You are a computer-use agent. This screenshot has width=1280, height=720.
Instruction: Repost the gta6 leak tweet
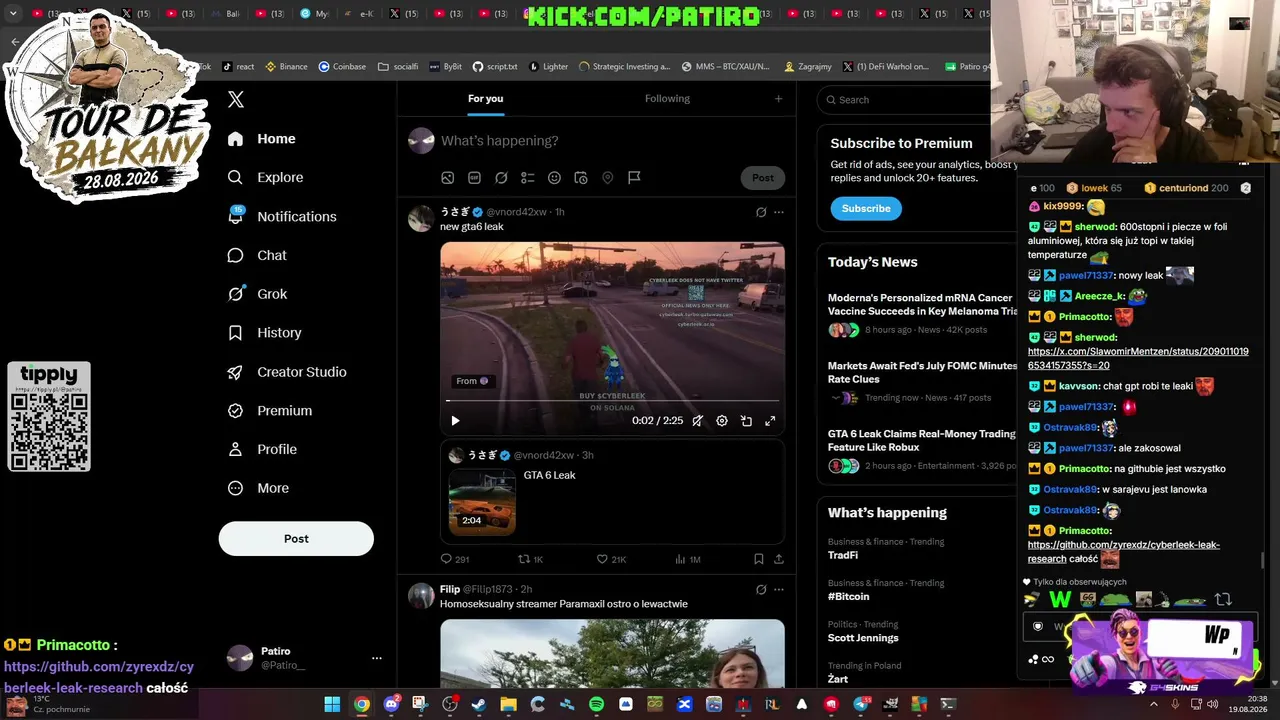click(x=530, y=559)
